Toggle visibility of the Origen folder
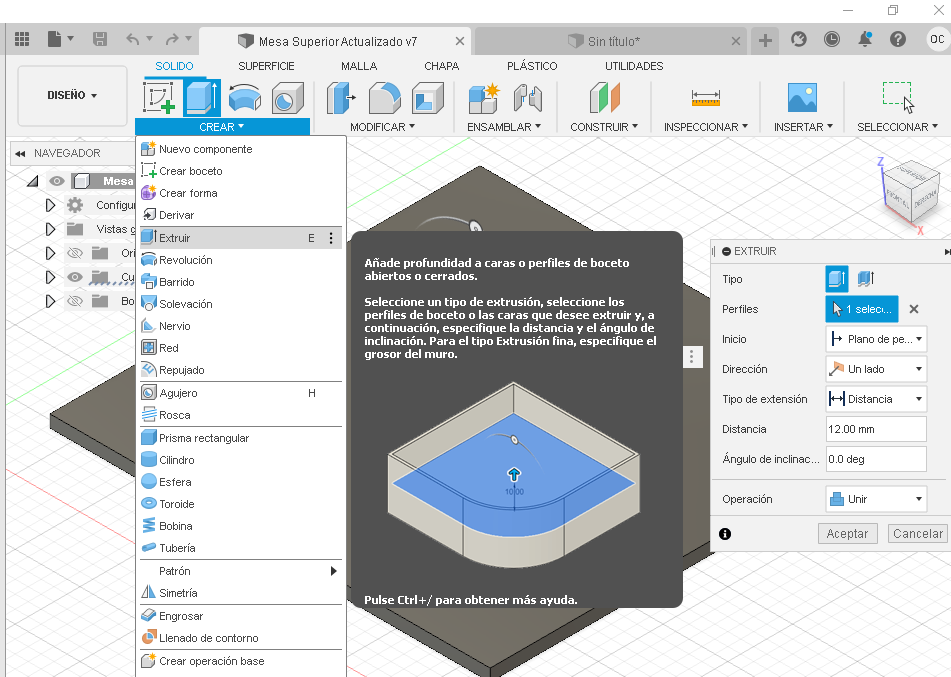Screen dimensions: 951x677 point(75,253)
